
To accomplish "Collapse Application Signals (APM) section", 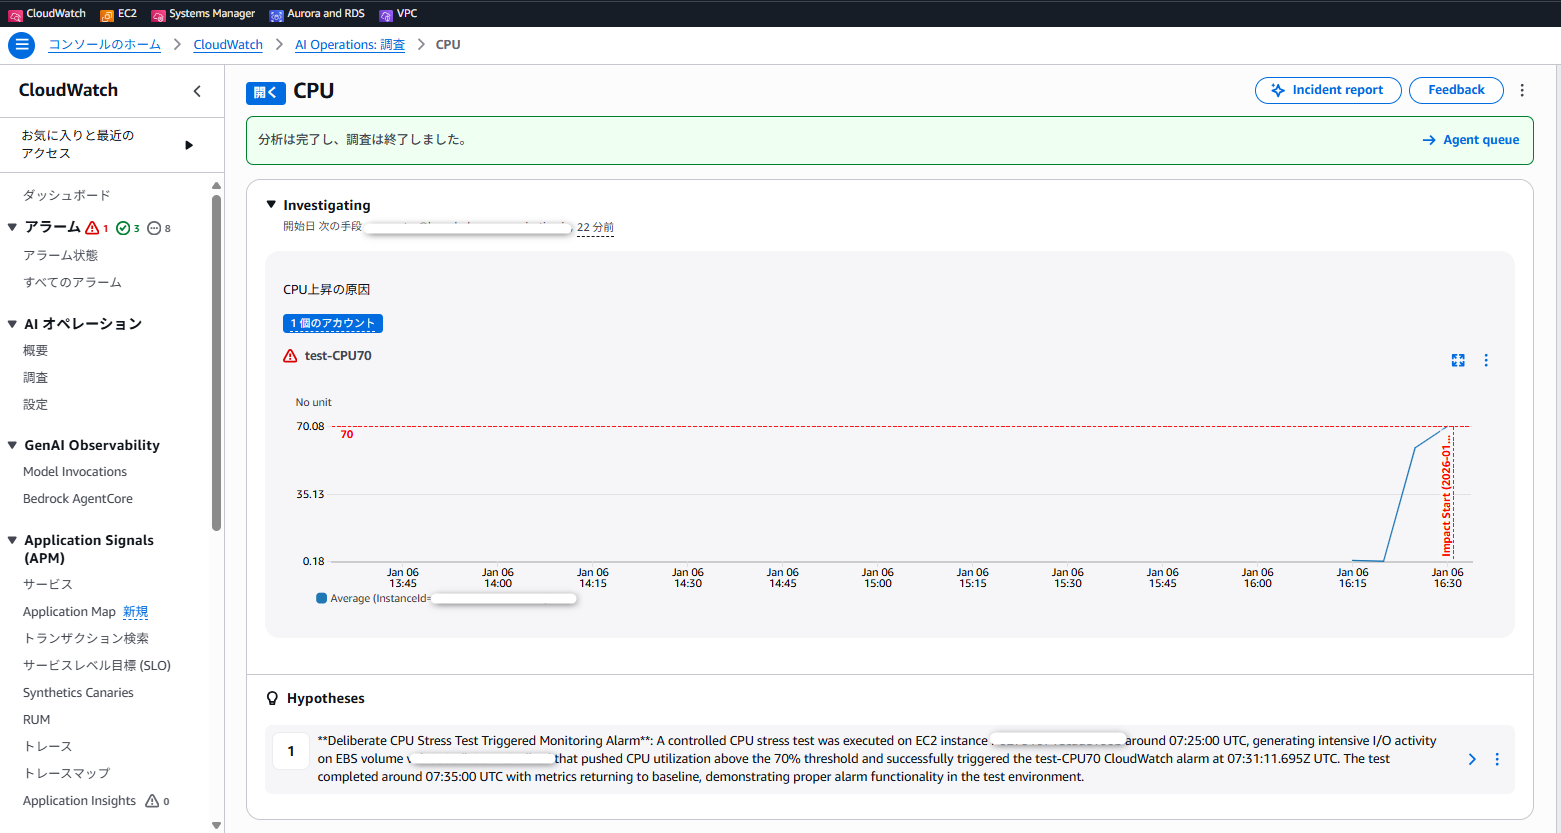I will [x=12, y=540].
